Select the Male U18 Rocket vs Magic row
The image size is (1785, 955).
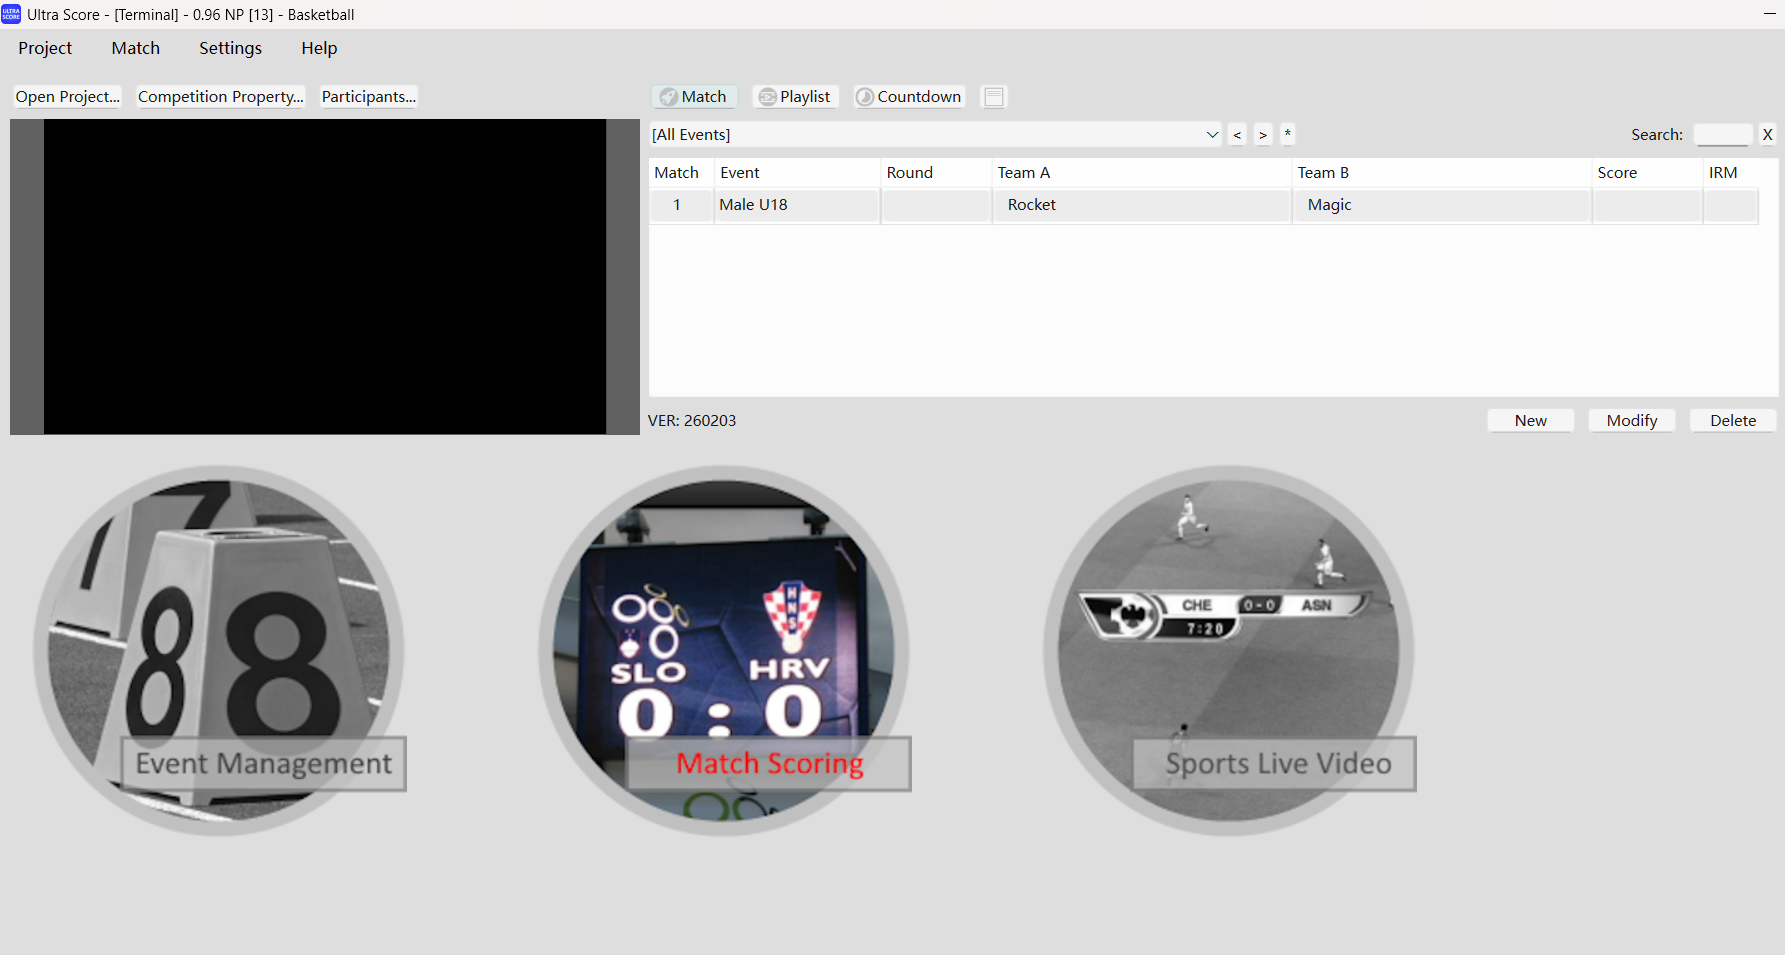coord(1030,205)
